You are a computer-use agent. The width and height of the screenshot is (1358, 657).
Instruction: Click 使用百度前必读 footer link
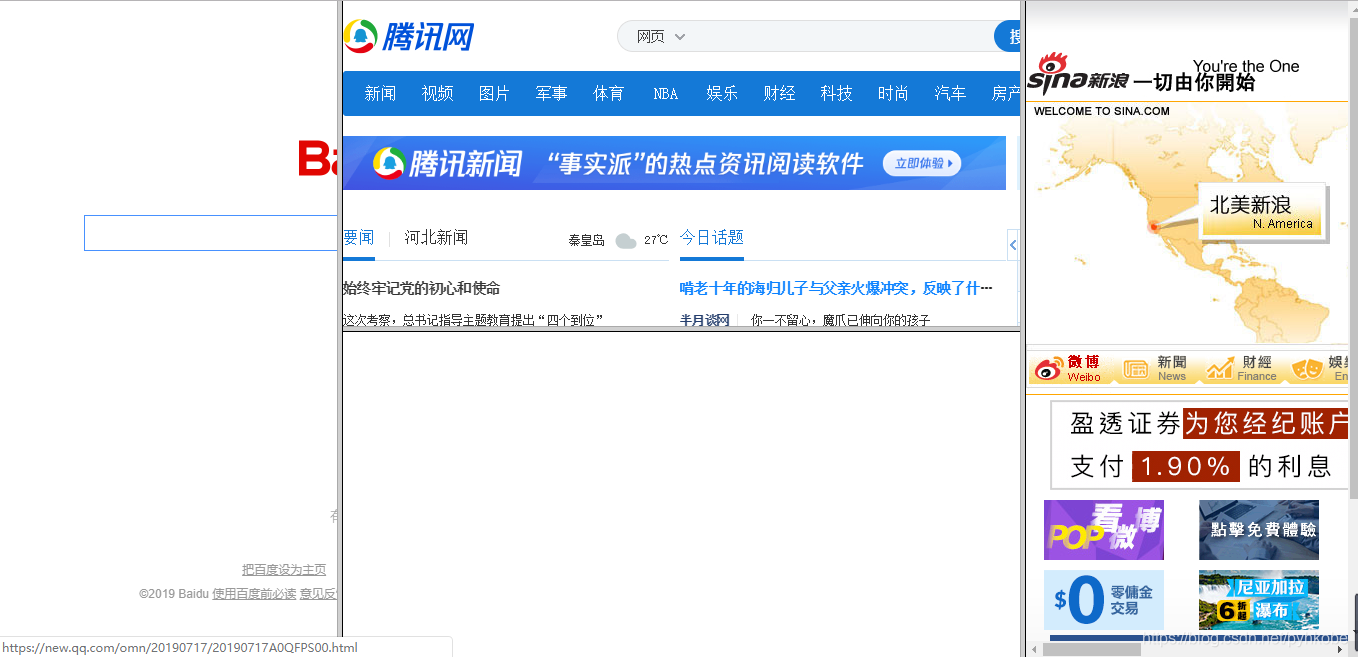[254, 594]
